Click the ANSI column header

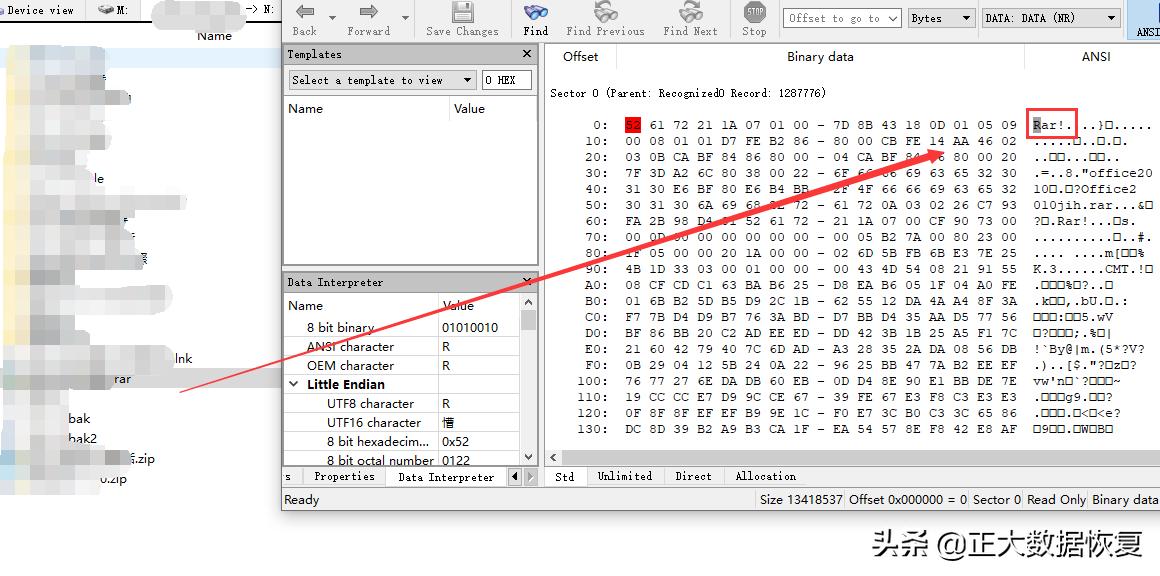point(1096,57)
